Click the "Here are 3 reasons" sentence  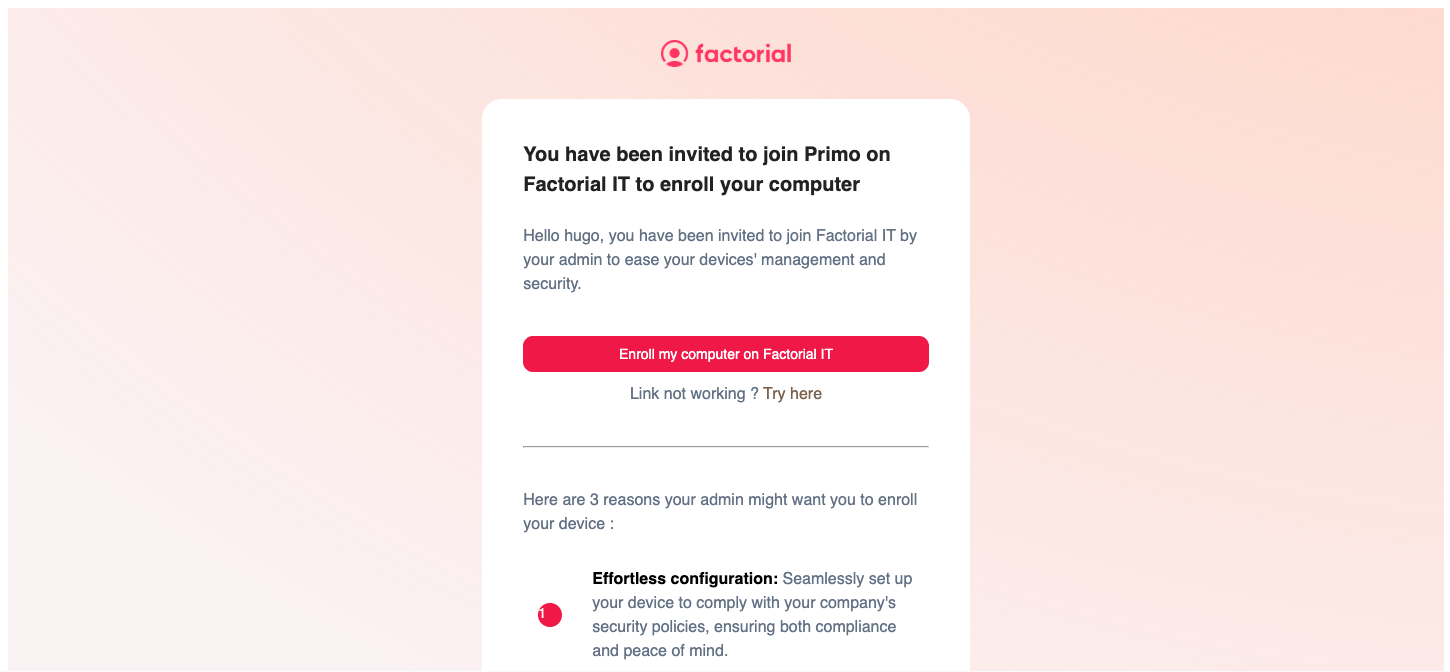coord(720,500)
